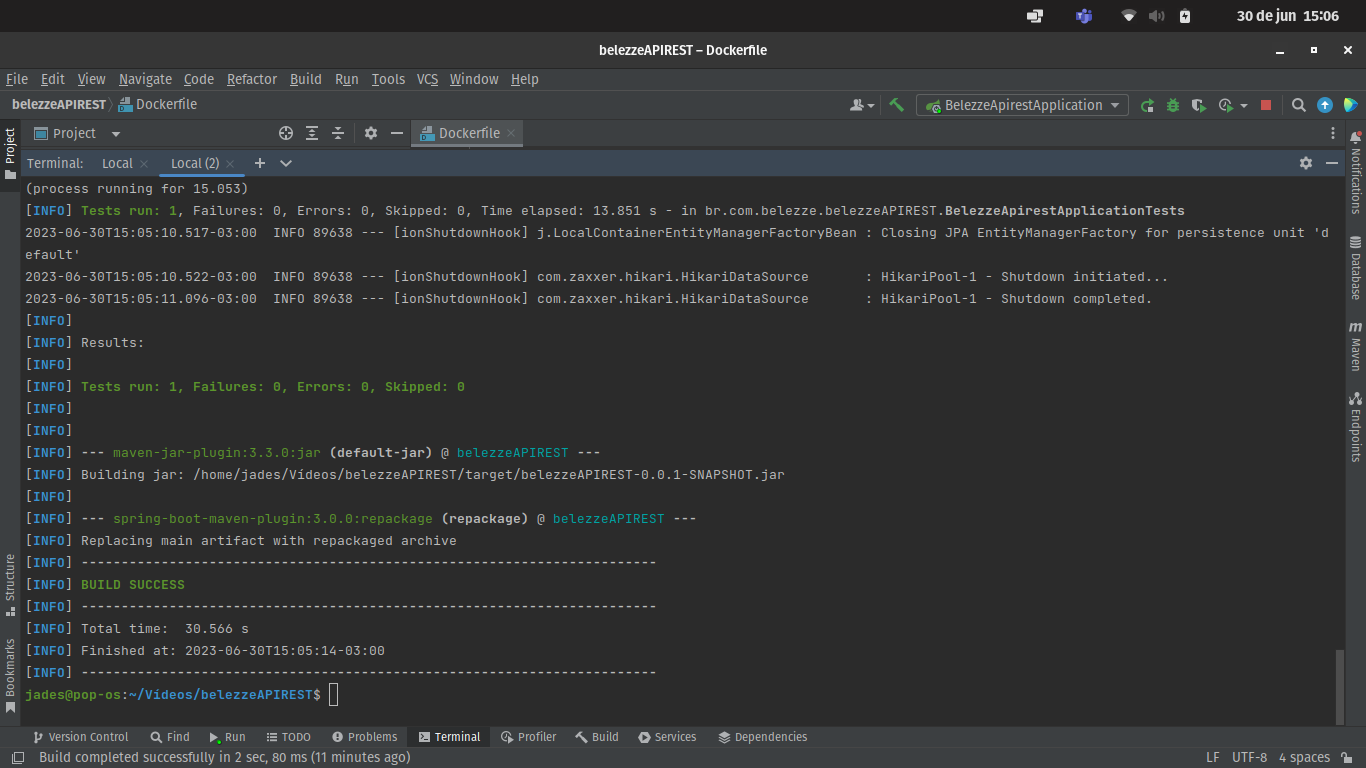Switch to the Local terminal tab
The image size is (1366, 768).
(117, 163)
